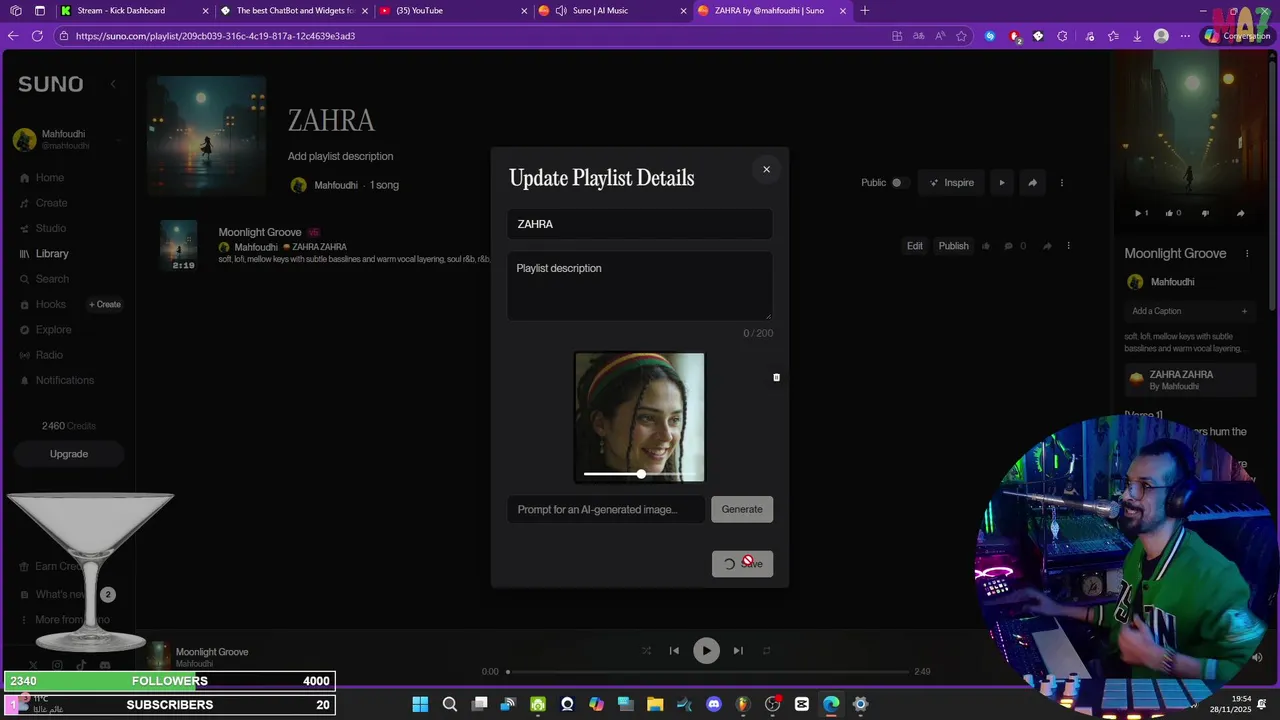Click the Upgrade button
Screen dimensions: 1280x720
(69, 454)
